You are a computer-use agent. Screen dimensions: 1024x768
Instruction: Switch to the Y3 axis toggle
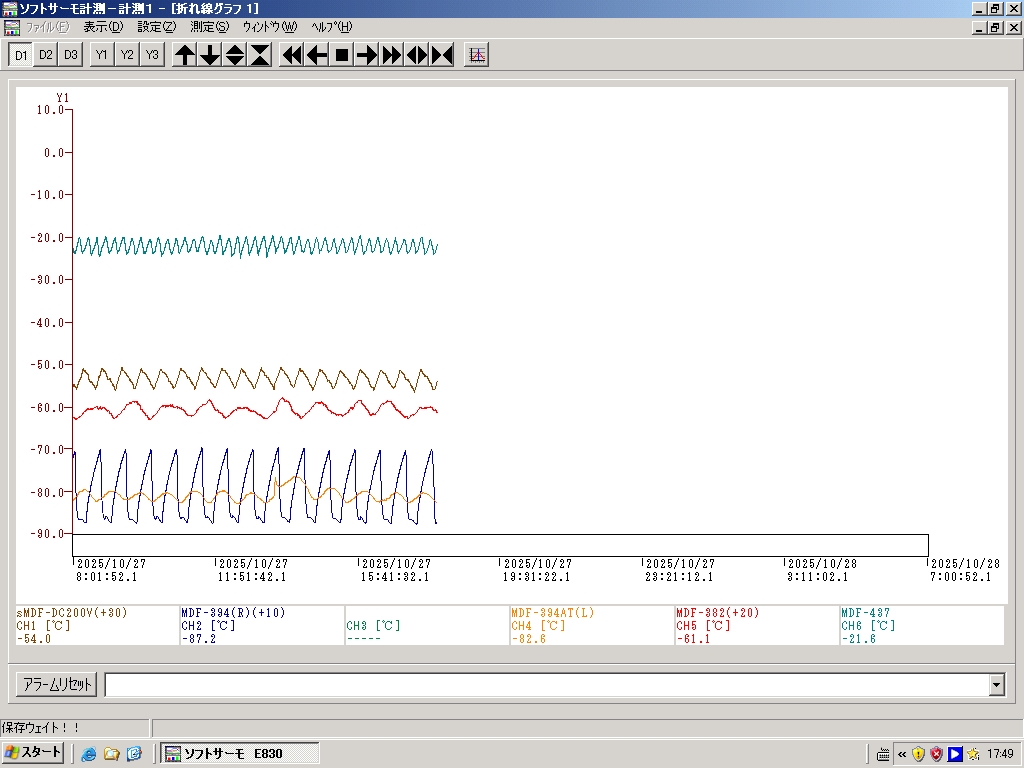(x=151, y=55)
